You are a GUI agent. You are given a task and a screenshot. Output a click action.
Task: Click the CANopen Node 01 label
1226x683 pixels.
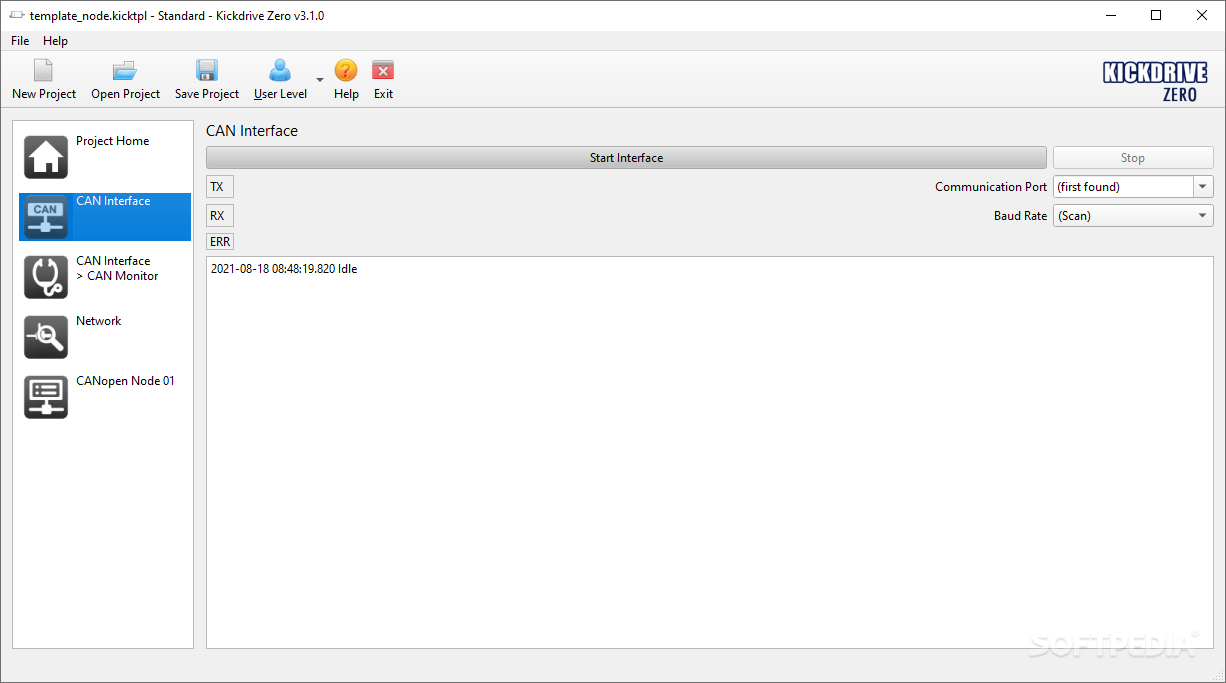coord(125,381)
